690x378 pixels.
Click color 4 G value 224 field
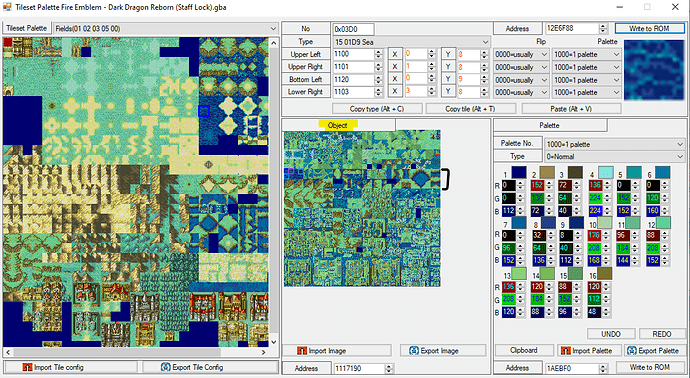pyautogui.click(x=595, y=198)
